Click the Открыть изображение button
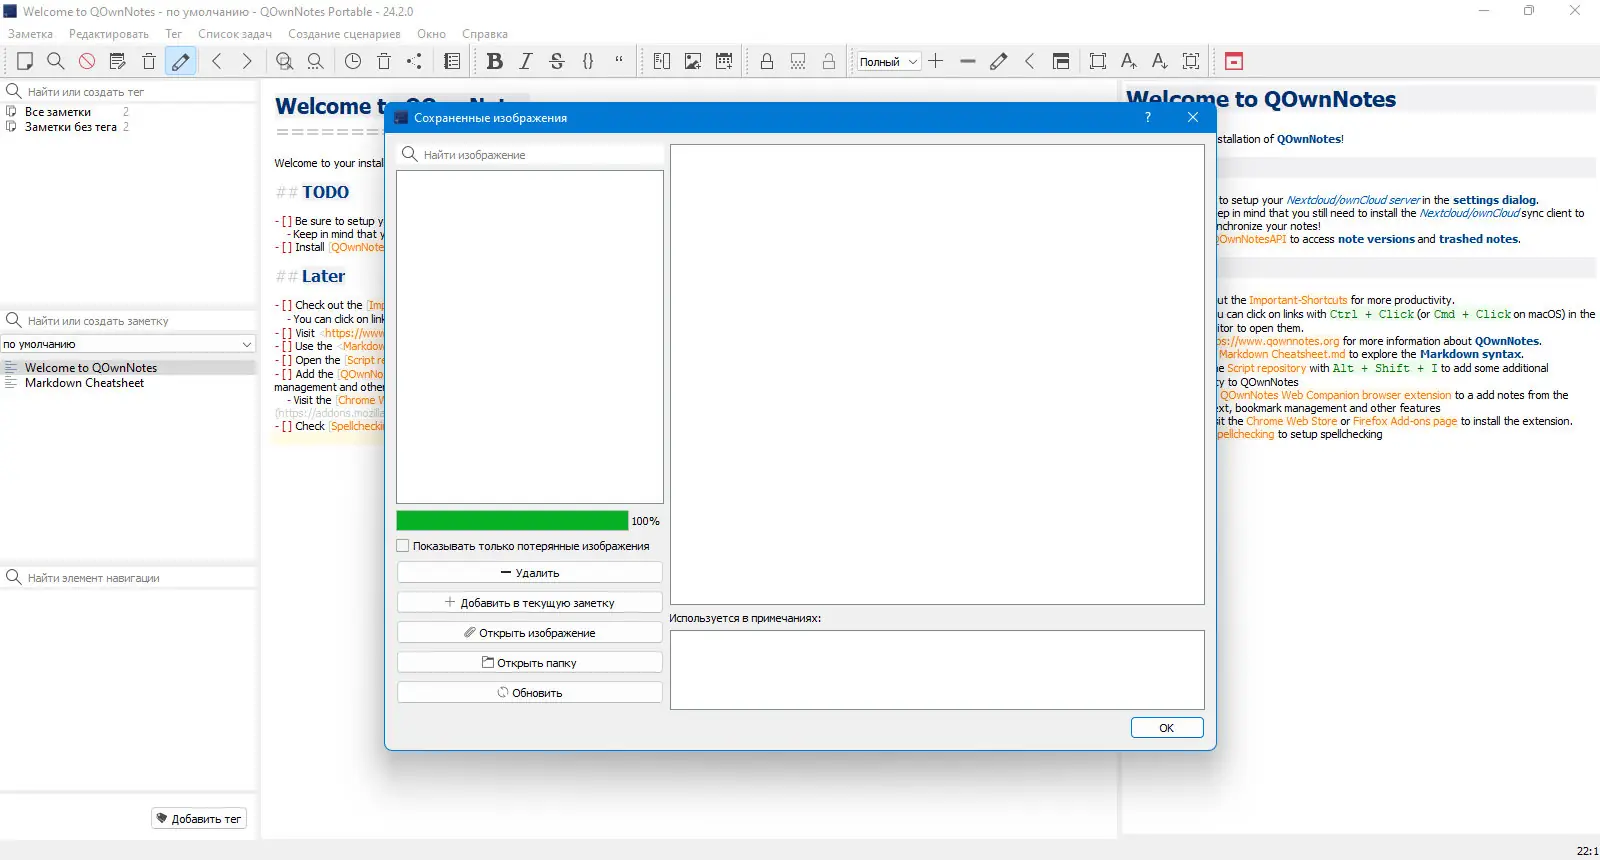The height and width of the screenshot is (860, 1600). point(530,633)
